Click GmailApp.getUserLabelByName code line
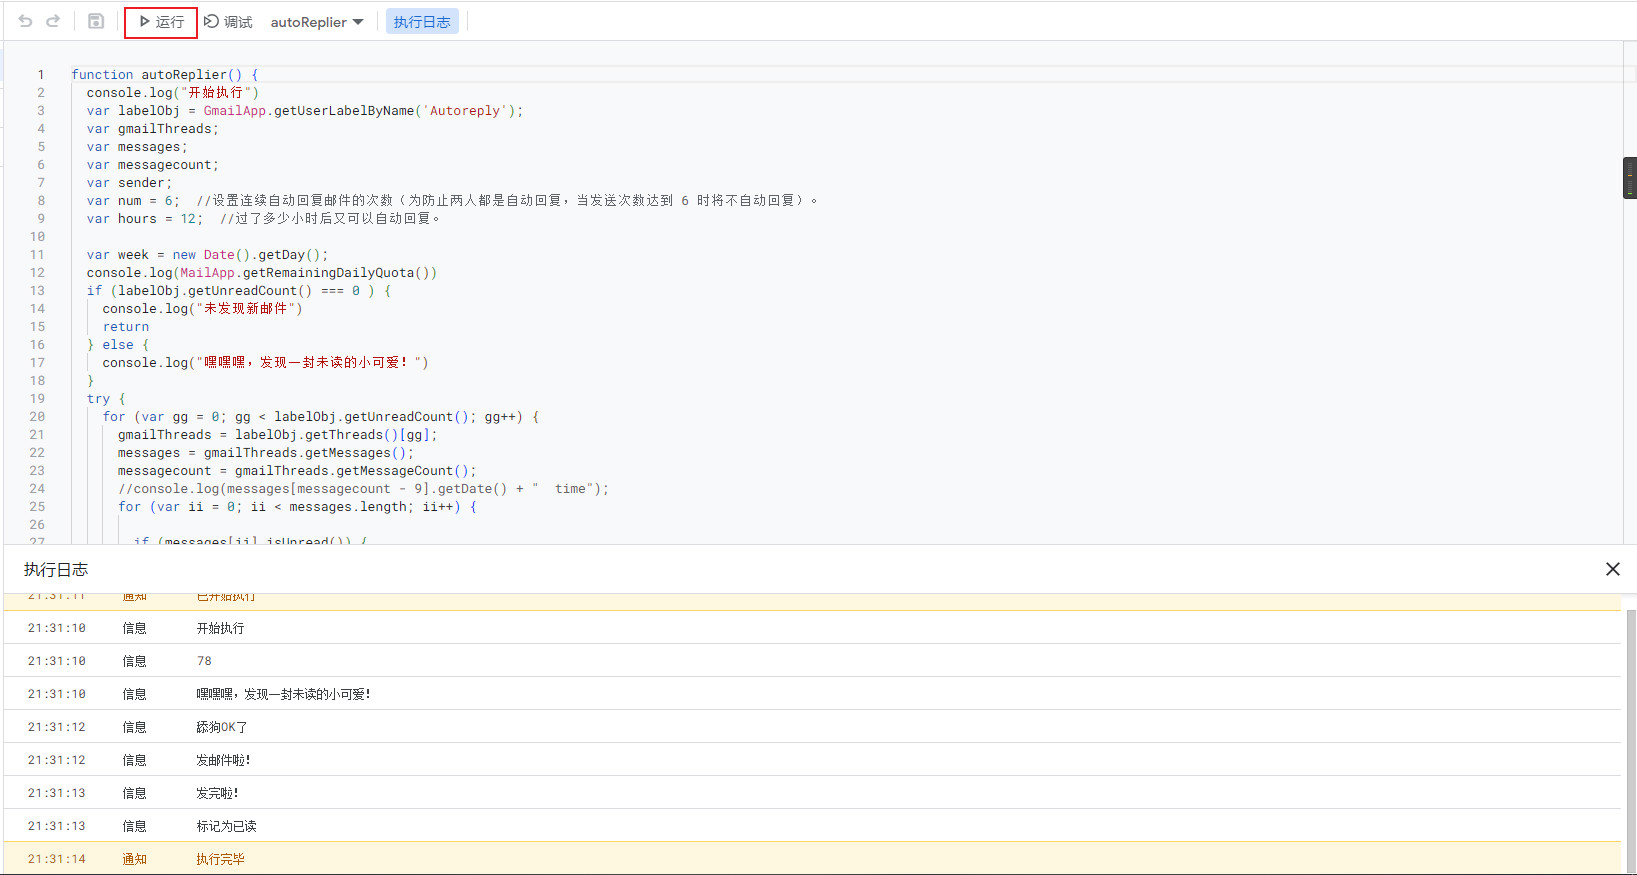The image size is (1637, 875). (x=305, y=111)
